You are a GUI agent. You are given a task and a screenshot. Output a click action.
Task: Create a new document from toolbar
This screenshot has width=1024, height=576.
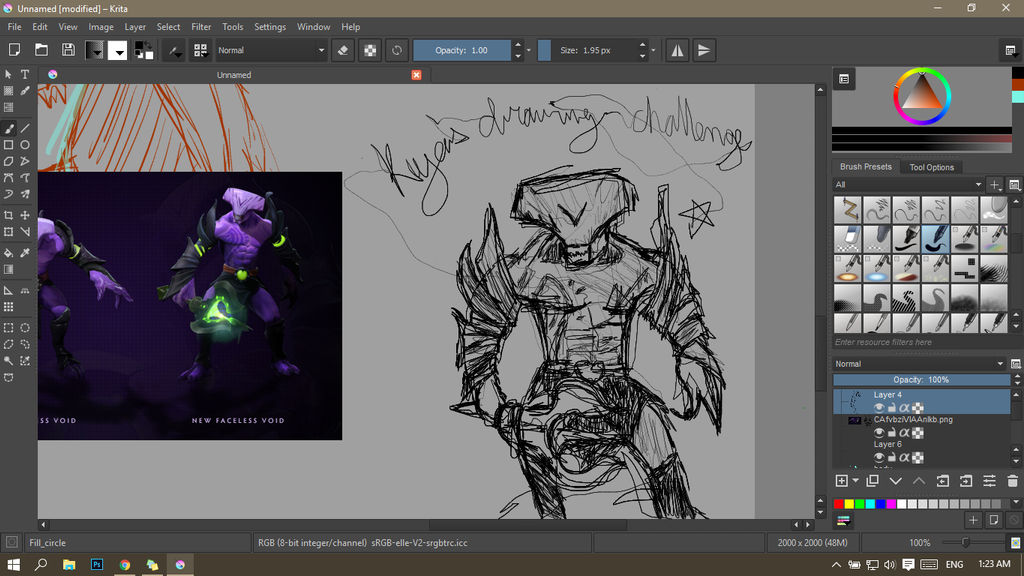[x=14, y=50]
